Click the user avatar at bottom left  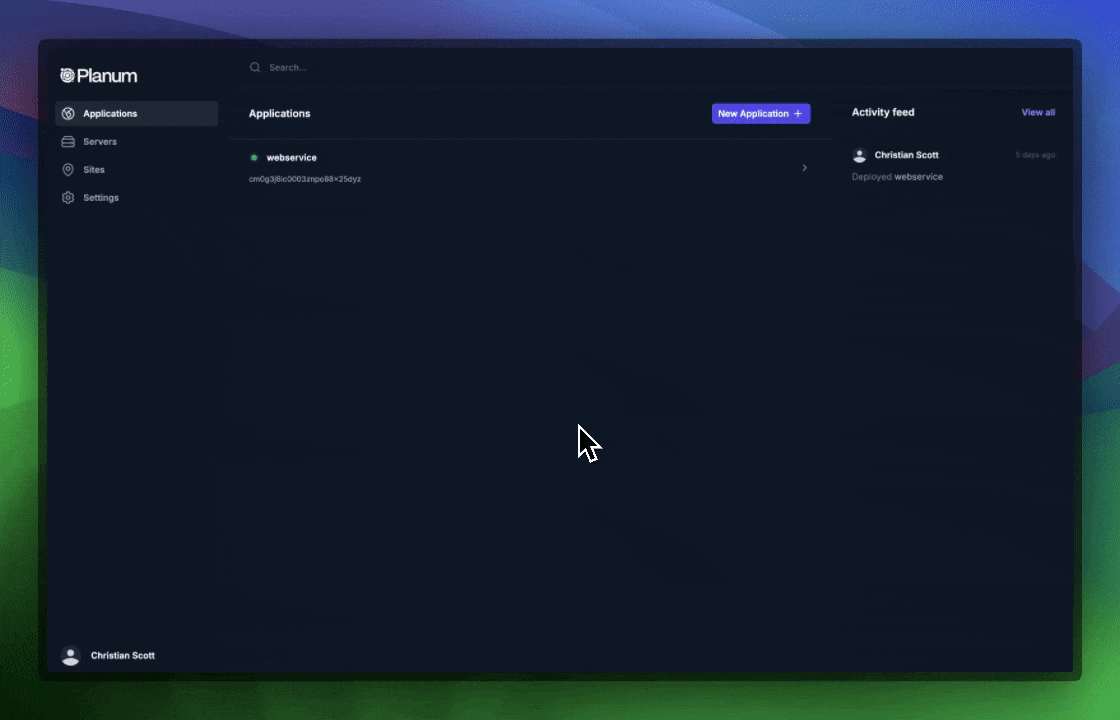(70, 656)
